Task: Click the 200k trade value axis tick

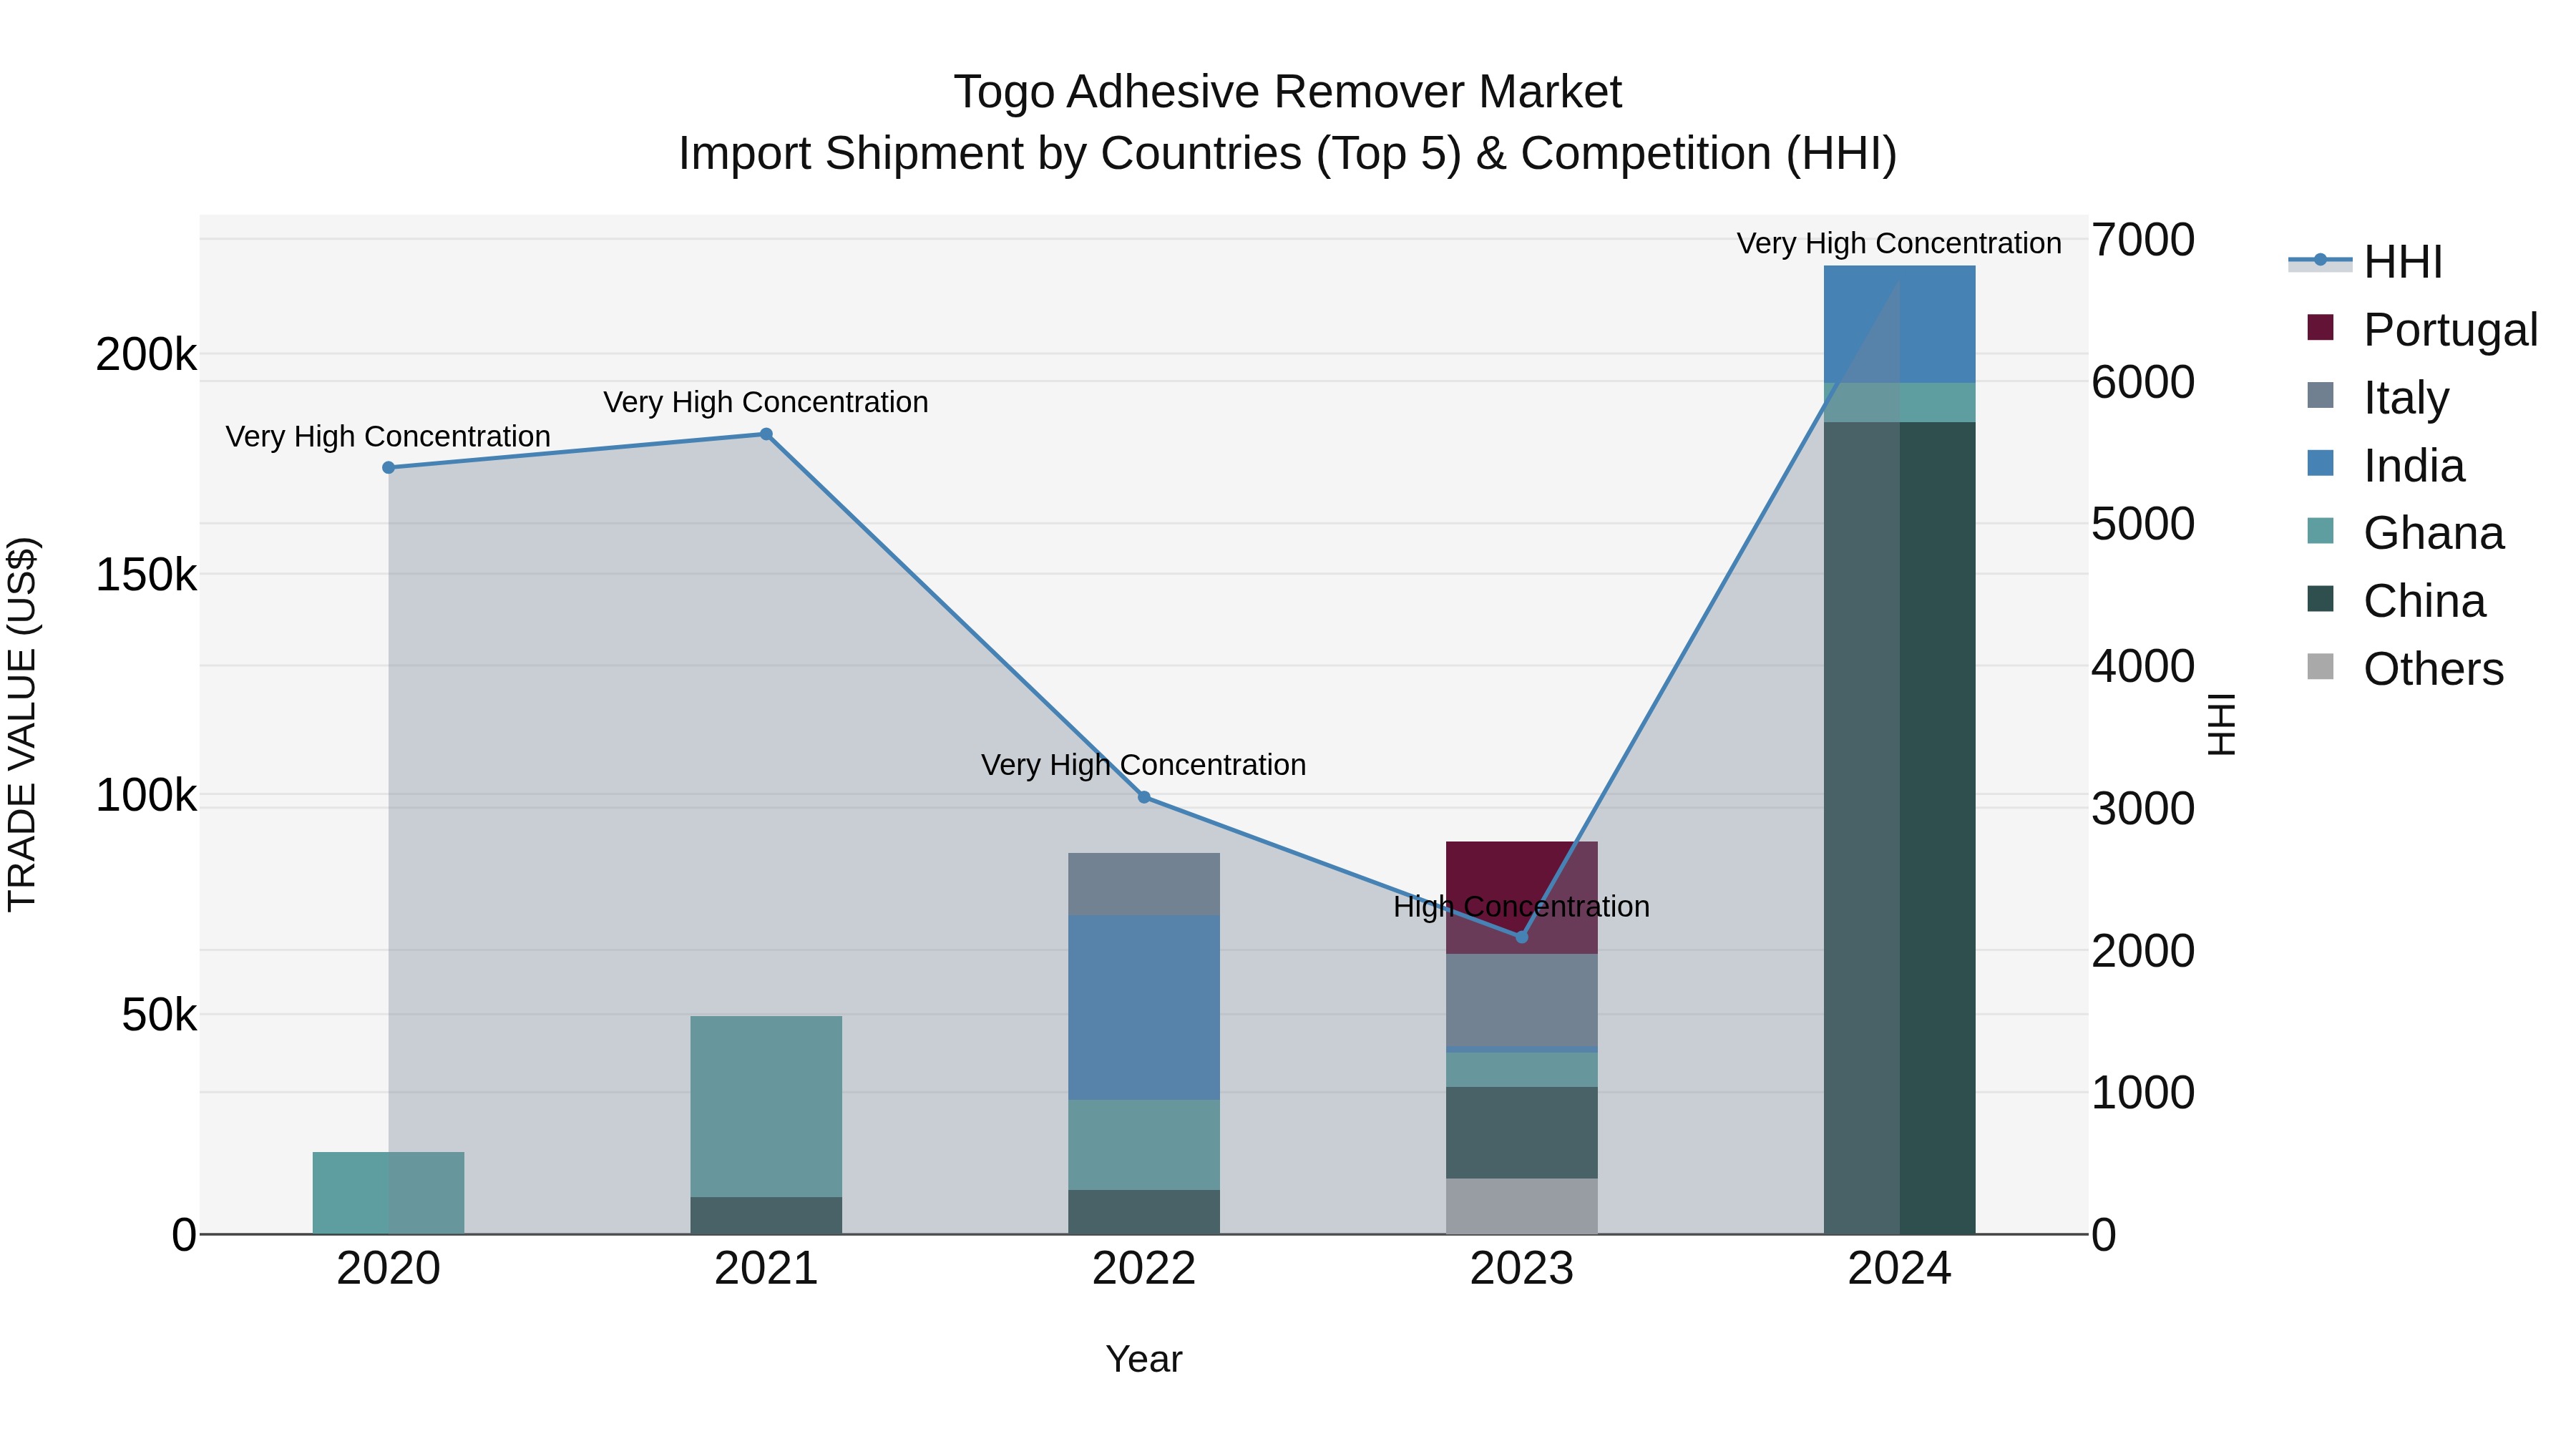Action: pyautogui.click(x=146, y=354)
